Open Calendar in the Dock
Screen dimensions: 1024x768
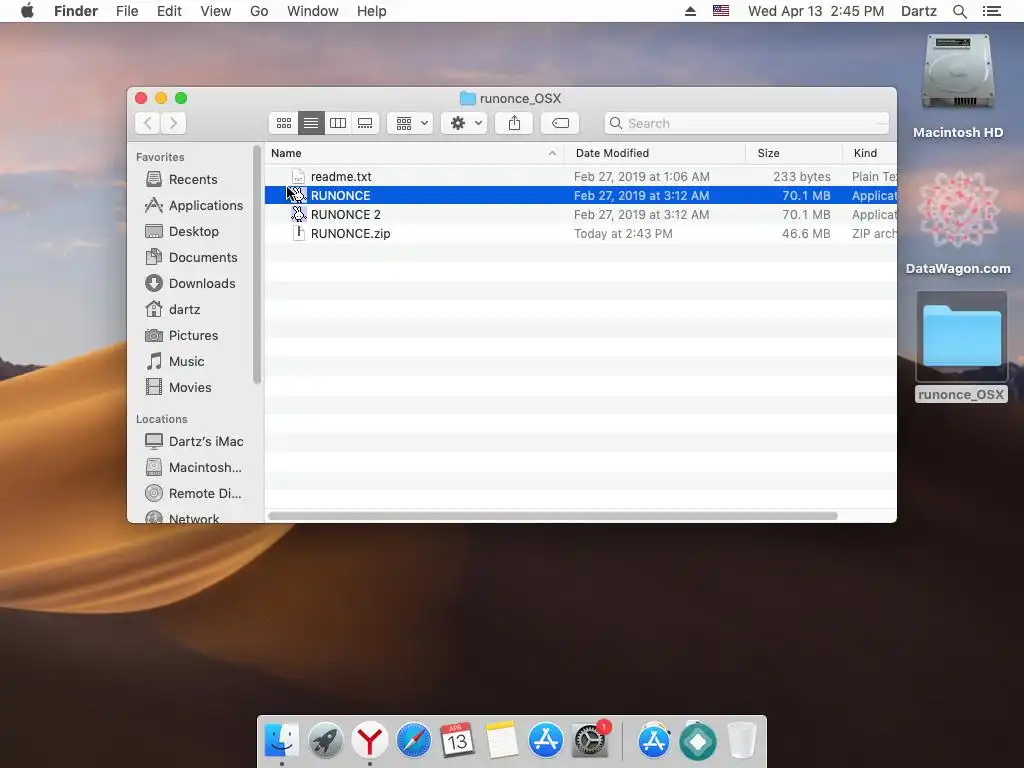coord(457,741)
